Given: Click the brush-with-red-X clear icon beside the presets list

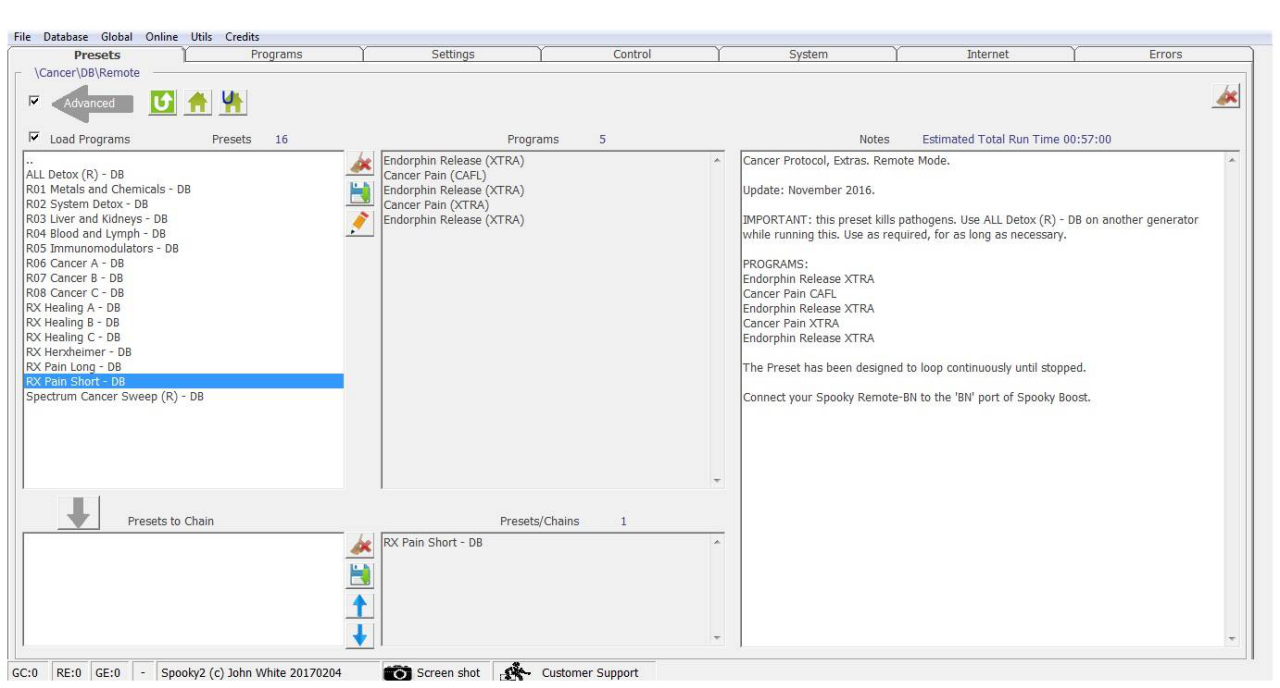Looking at the screenshot, I should click(358, 165).
